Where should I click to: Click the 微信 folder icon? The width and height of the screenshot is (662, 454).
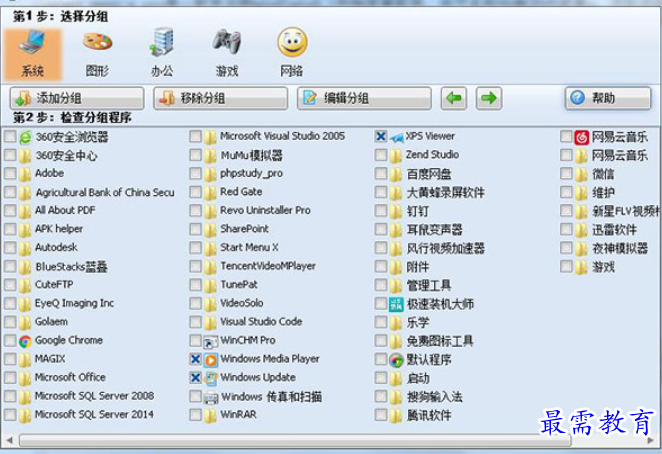coord(582,174)
